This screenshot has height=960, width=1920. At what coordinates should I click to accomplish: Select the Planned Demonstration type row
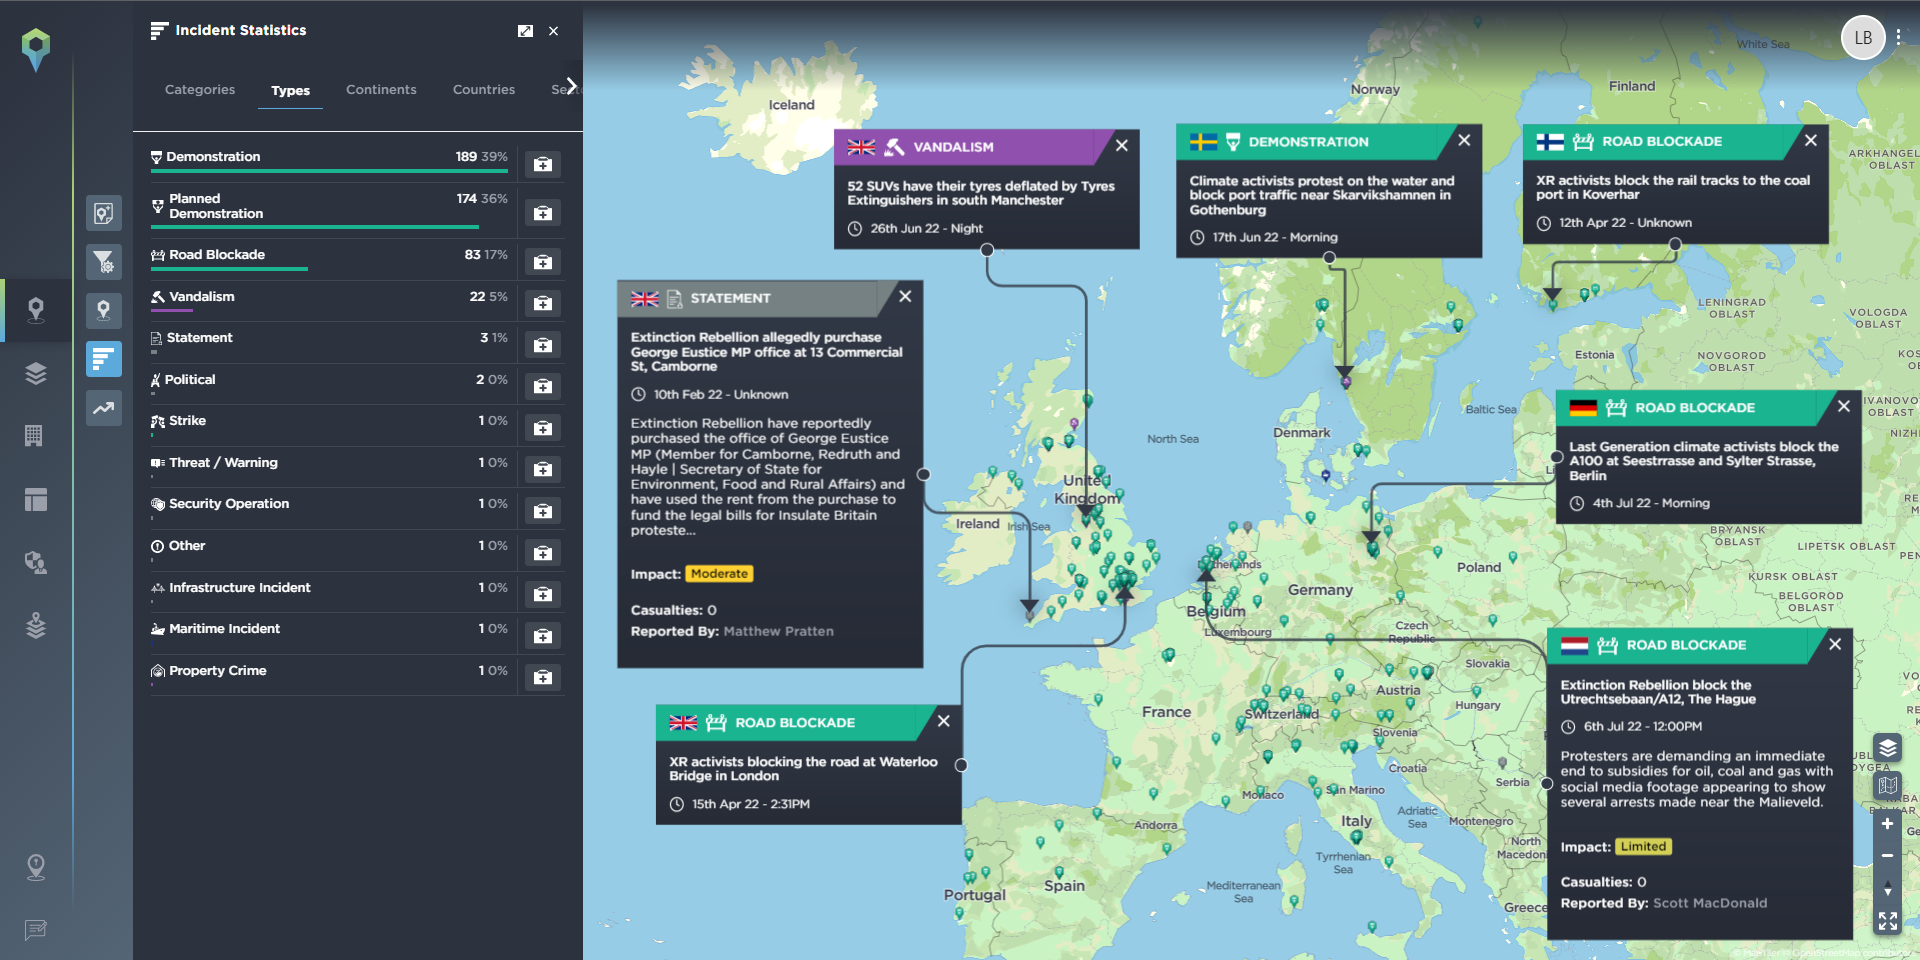coord(329,209)
